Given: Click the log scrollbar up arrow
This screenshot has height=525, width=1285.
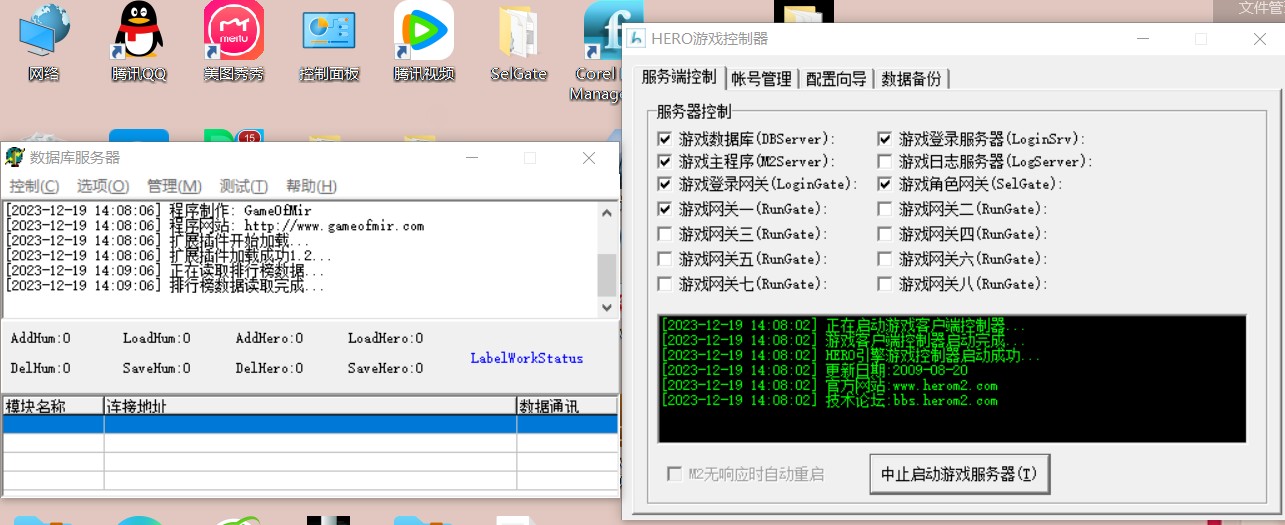Looking at the screenshot, I should coord(607,212).
